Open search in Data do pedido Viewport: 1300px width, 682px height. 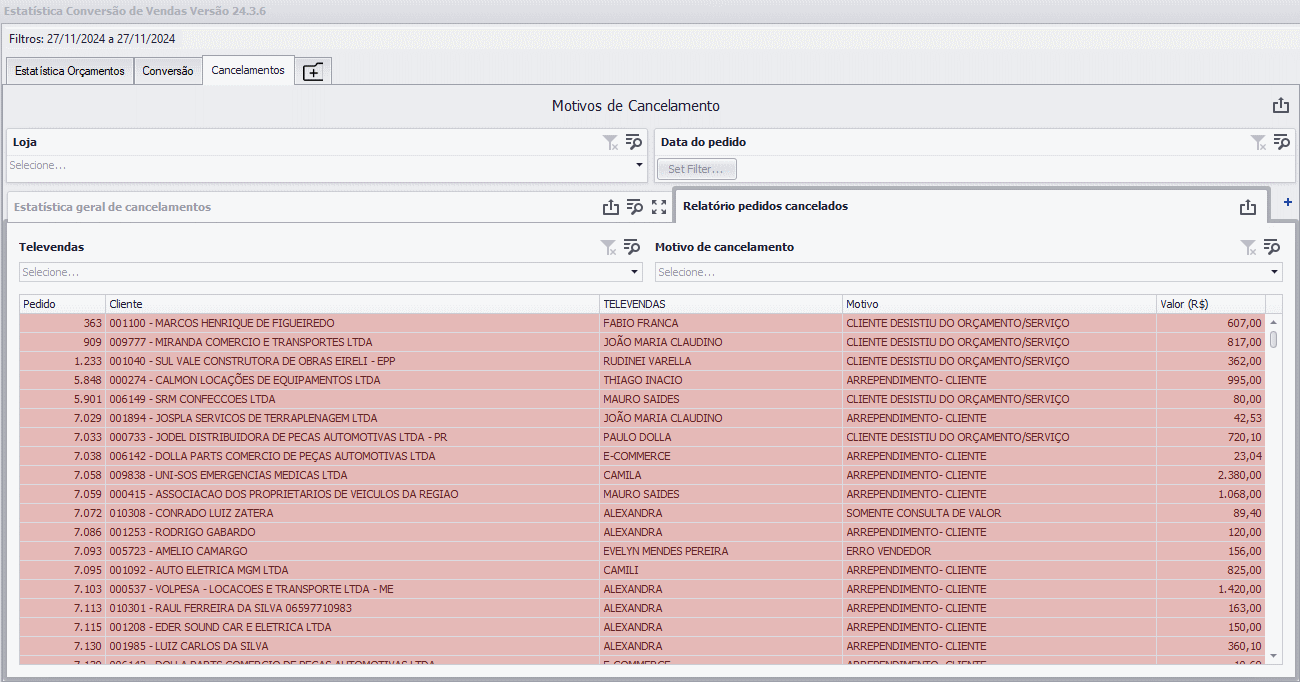tap(1281, 142)
